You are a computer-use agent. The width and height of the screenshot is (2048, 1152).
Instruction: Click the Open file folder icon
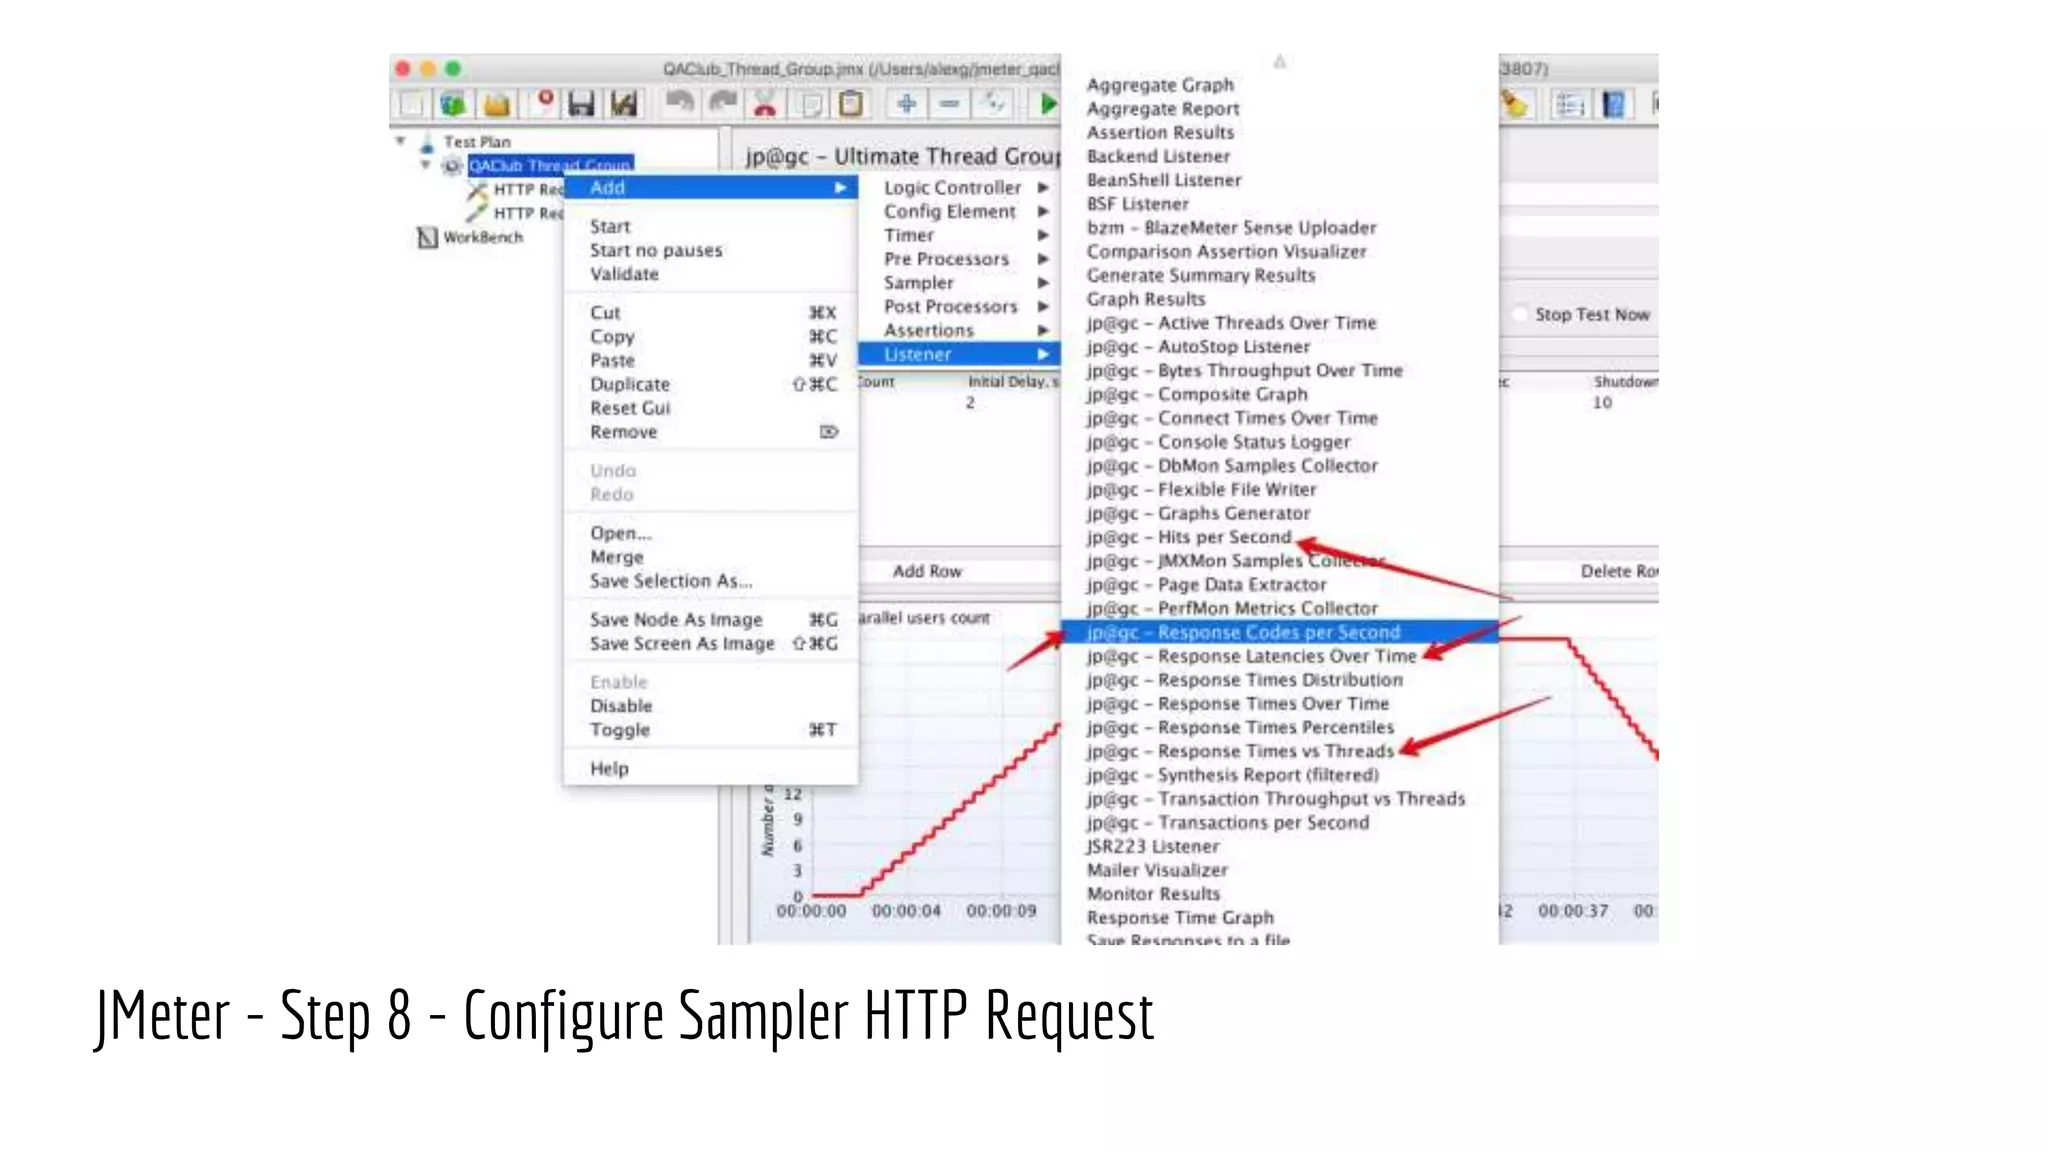click(x=497, y=104)
